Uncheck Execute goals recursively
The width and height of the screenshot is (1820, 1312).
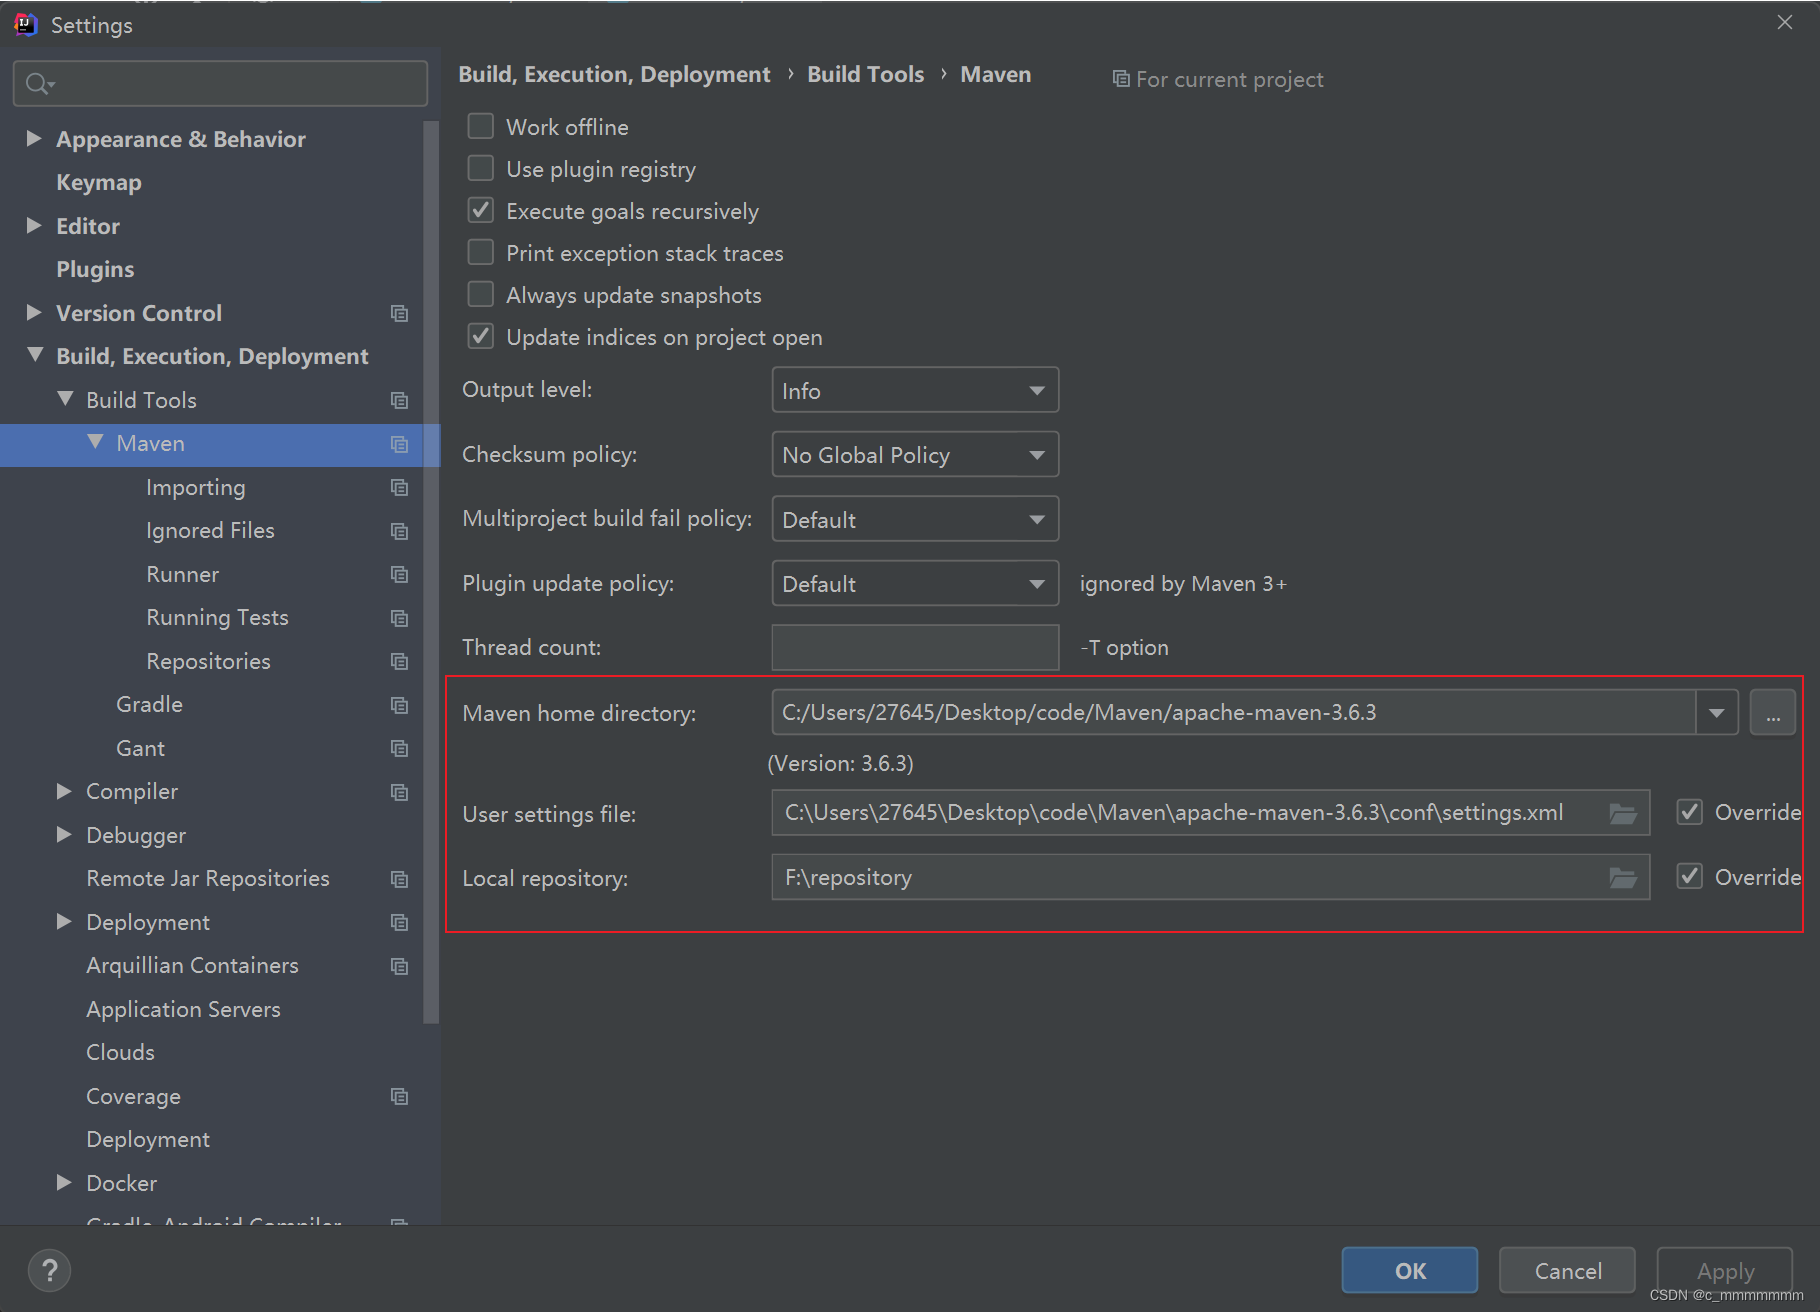[481, 210]
